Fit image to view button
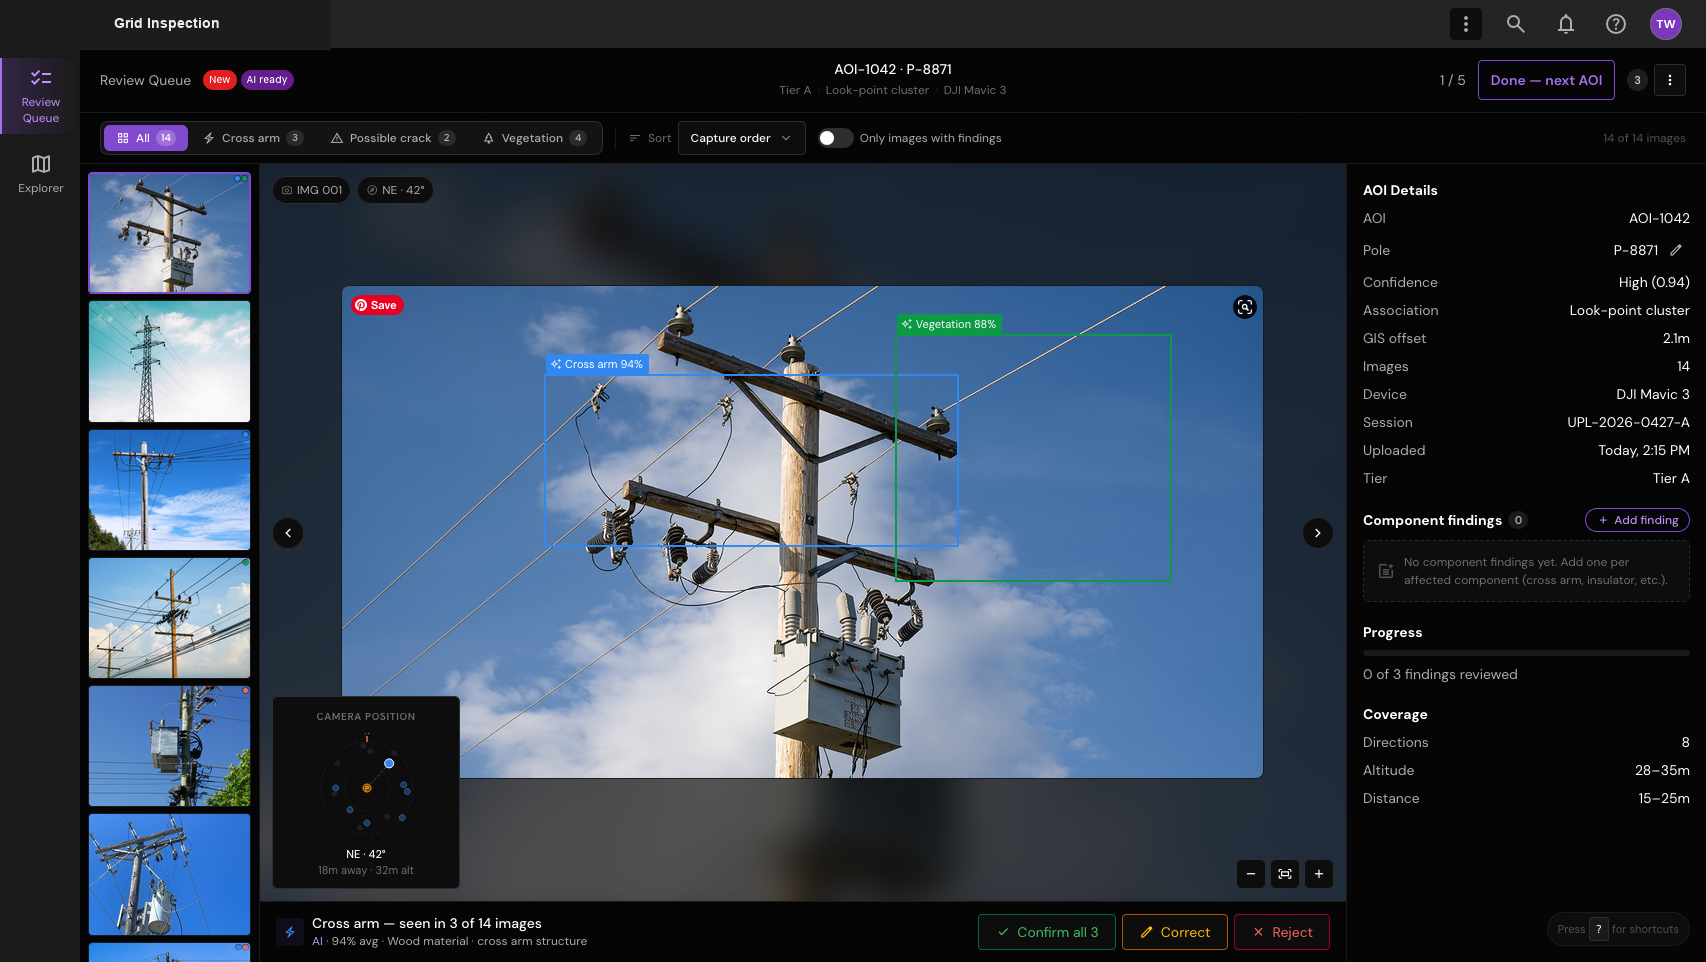 tap(1284, 874)
